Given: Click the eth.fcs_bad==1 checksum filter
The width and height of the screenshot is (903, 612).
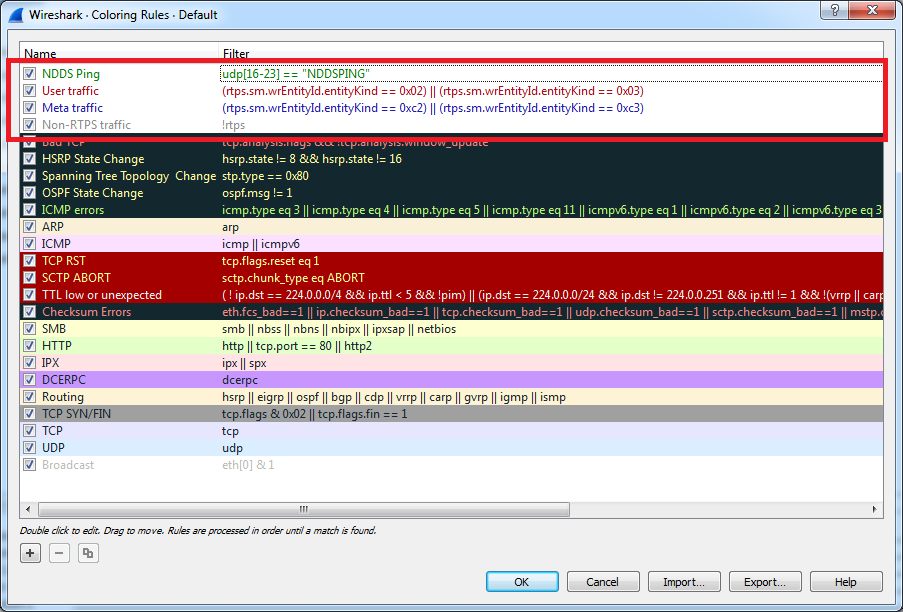Looking at the screenshot, I should [552, 312].
